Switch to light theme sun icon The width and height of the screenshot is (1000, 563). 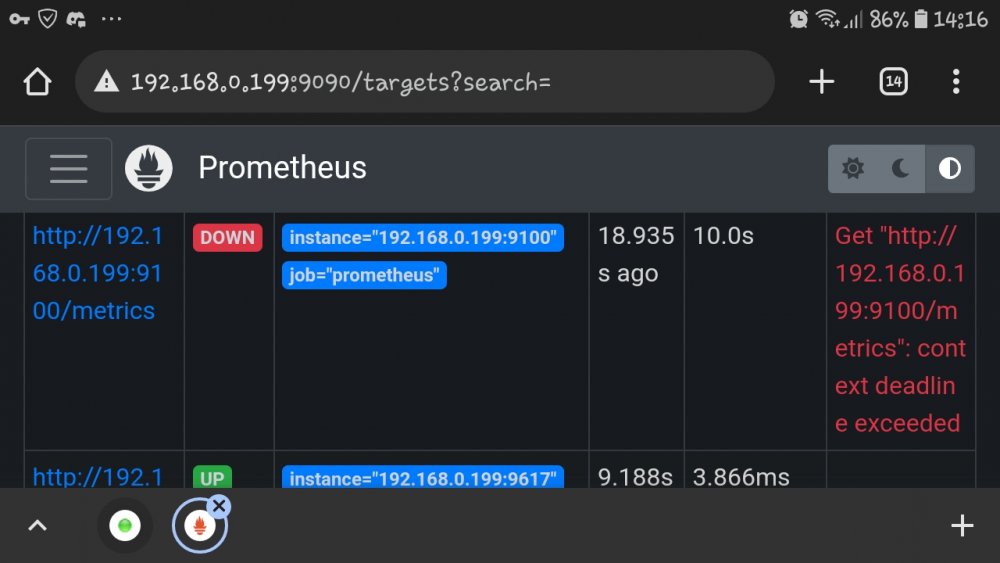point(853,168)
